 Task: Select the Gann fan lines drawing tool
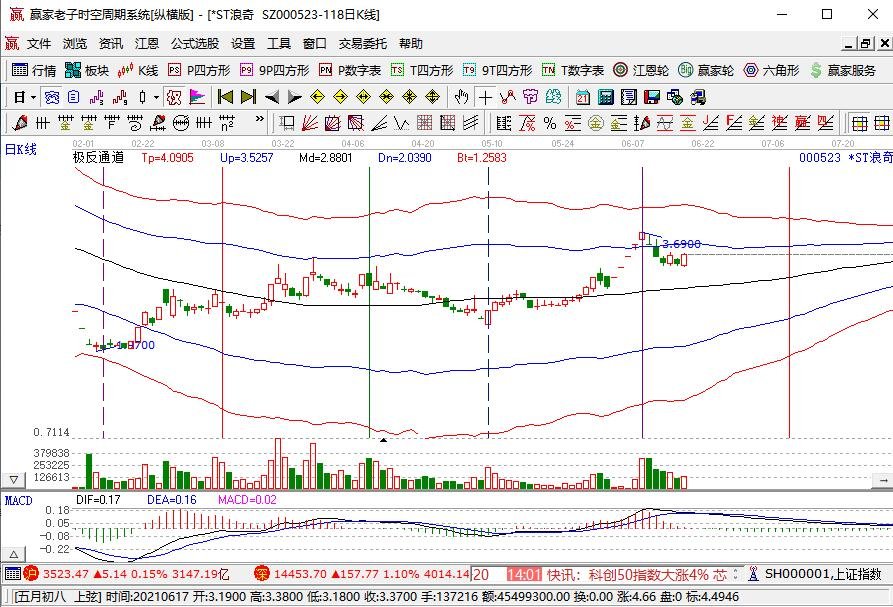point(310,123)
